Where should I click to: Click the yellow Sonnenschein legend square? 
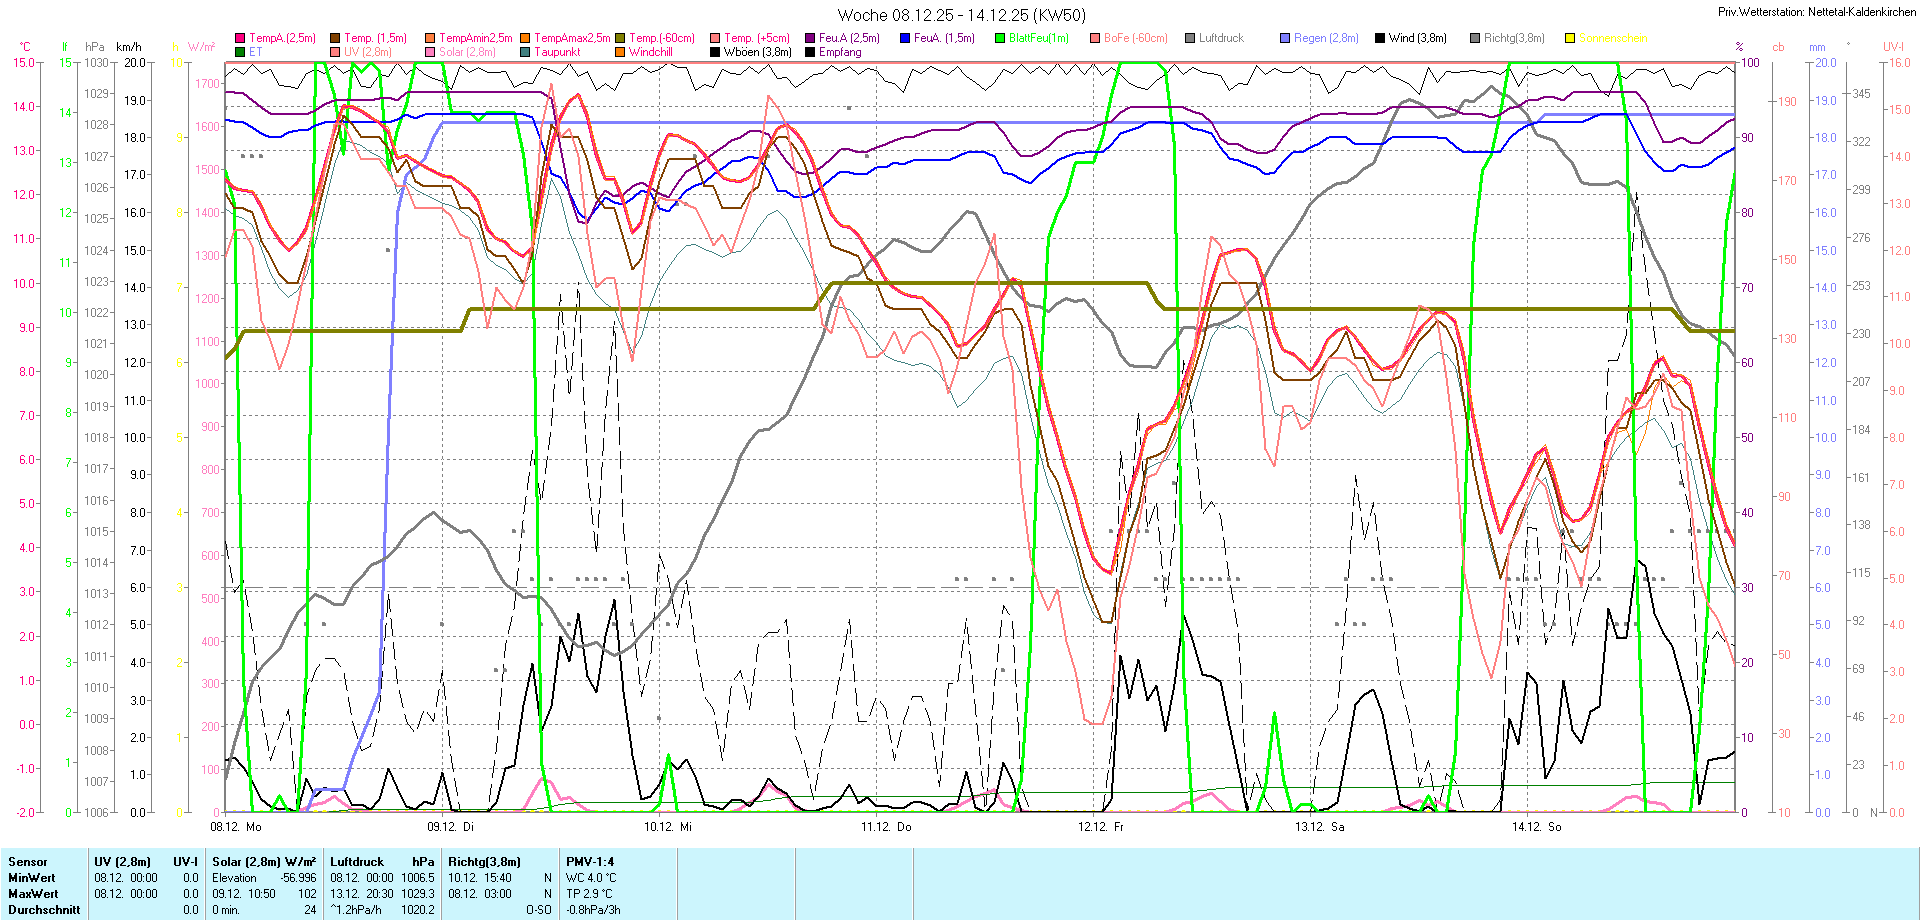[1570, 38]
